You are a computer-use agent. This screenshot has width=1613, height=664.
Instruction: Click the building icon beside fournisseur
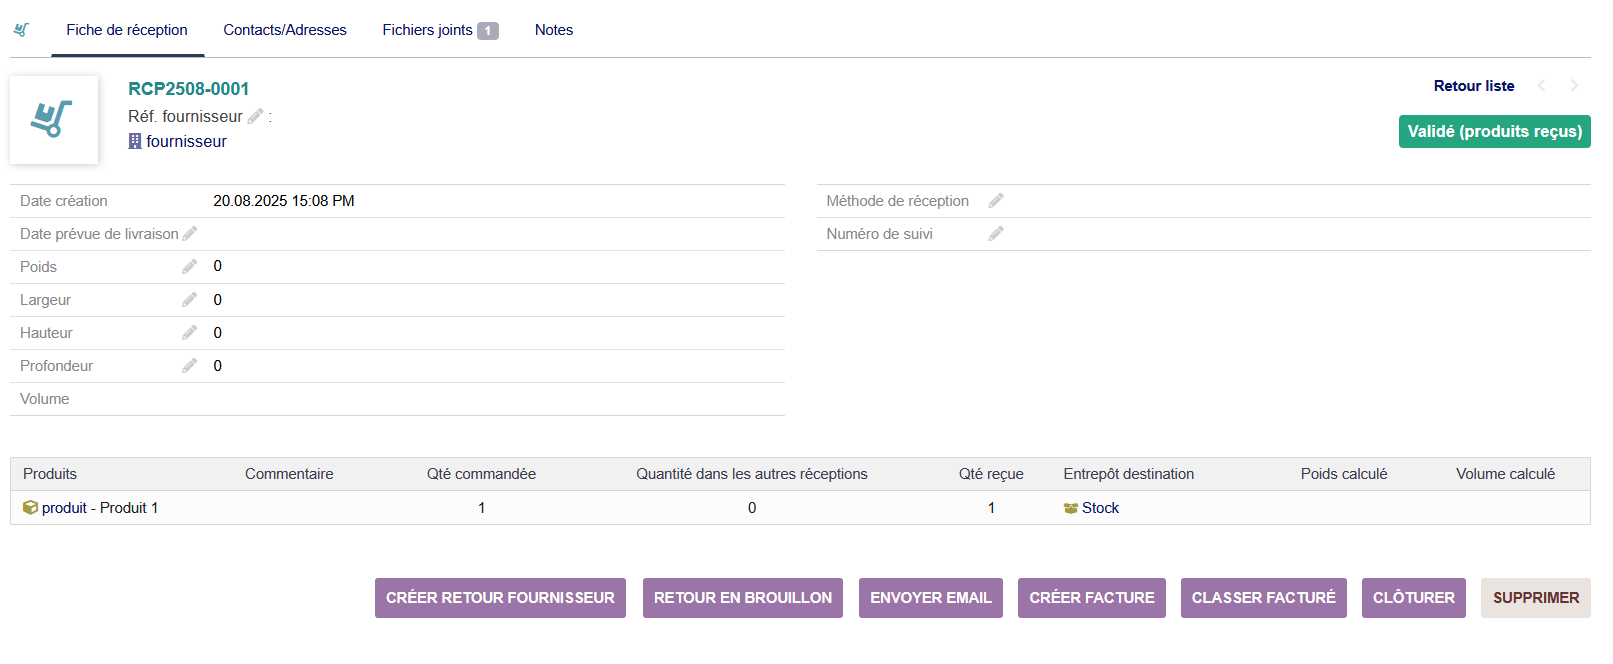pos(135,141)
